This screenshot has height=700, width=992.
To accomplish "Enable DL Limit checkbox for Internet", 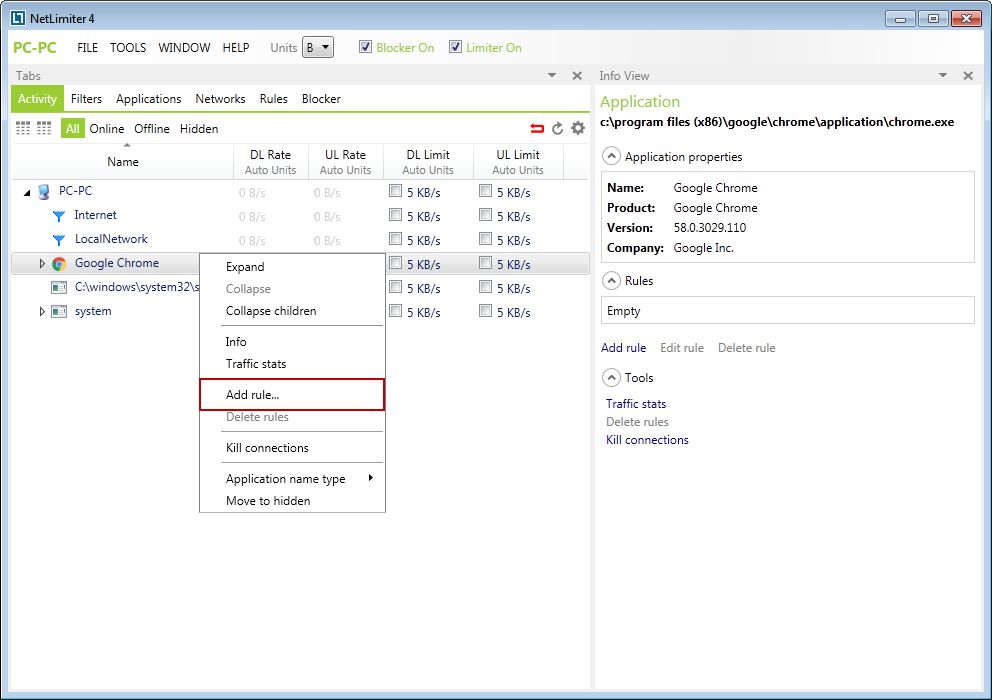I will 395,215.
